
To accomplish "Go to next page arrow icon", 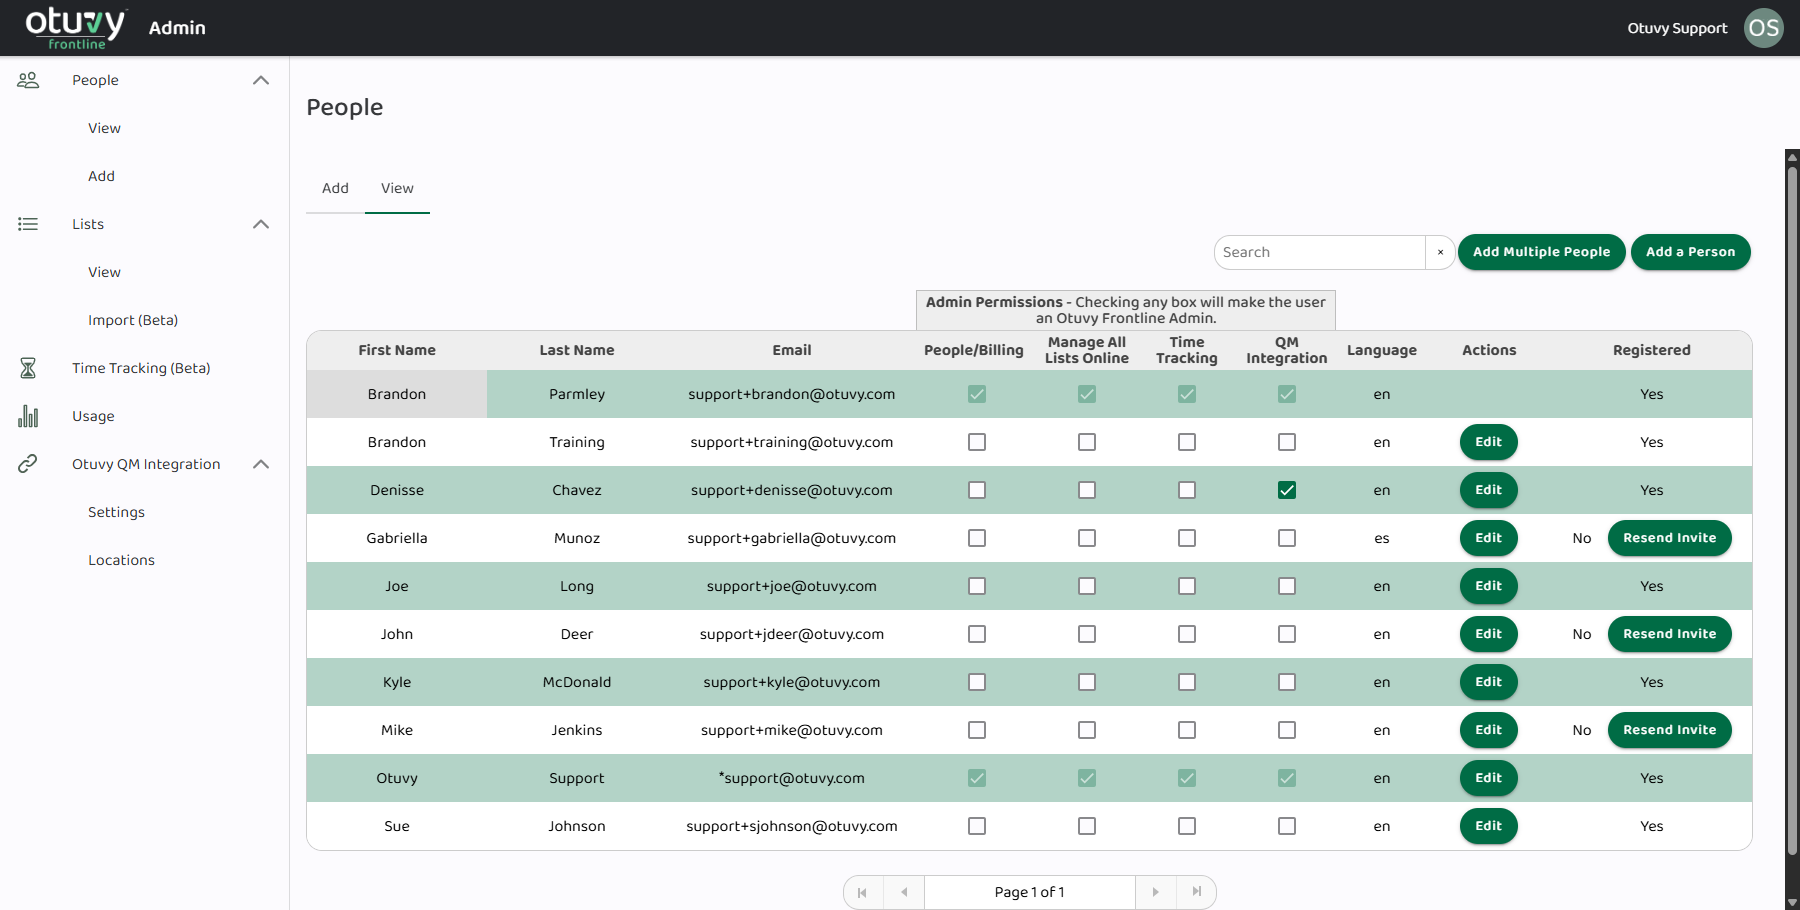I will click(1155, 892).
